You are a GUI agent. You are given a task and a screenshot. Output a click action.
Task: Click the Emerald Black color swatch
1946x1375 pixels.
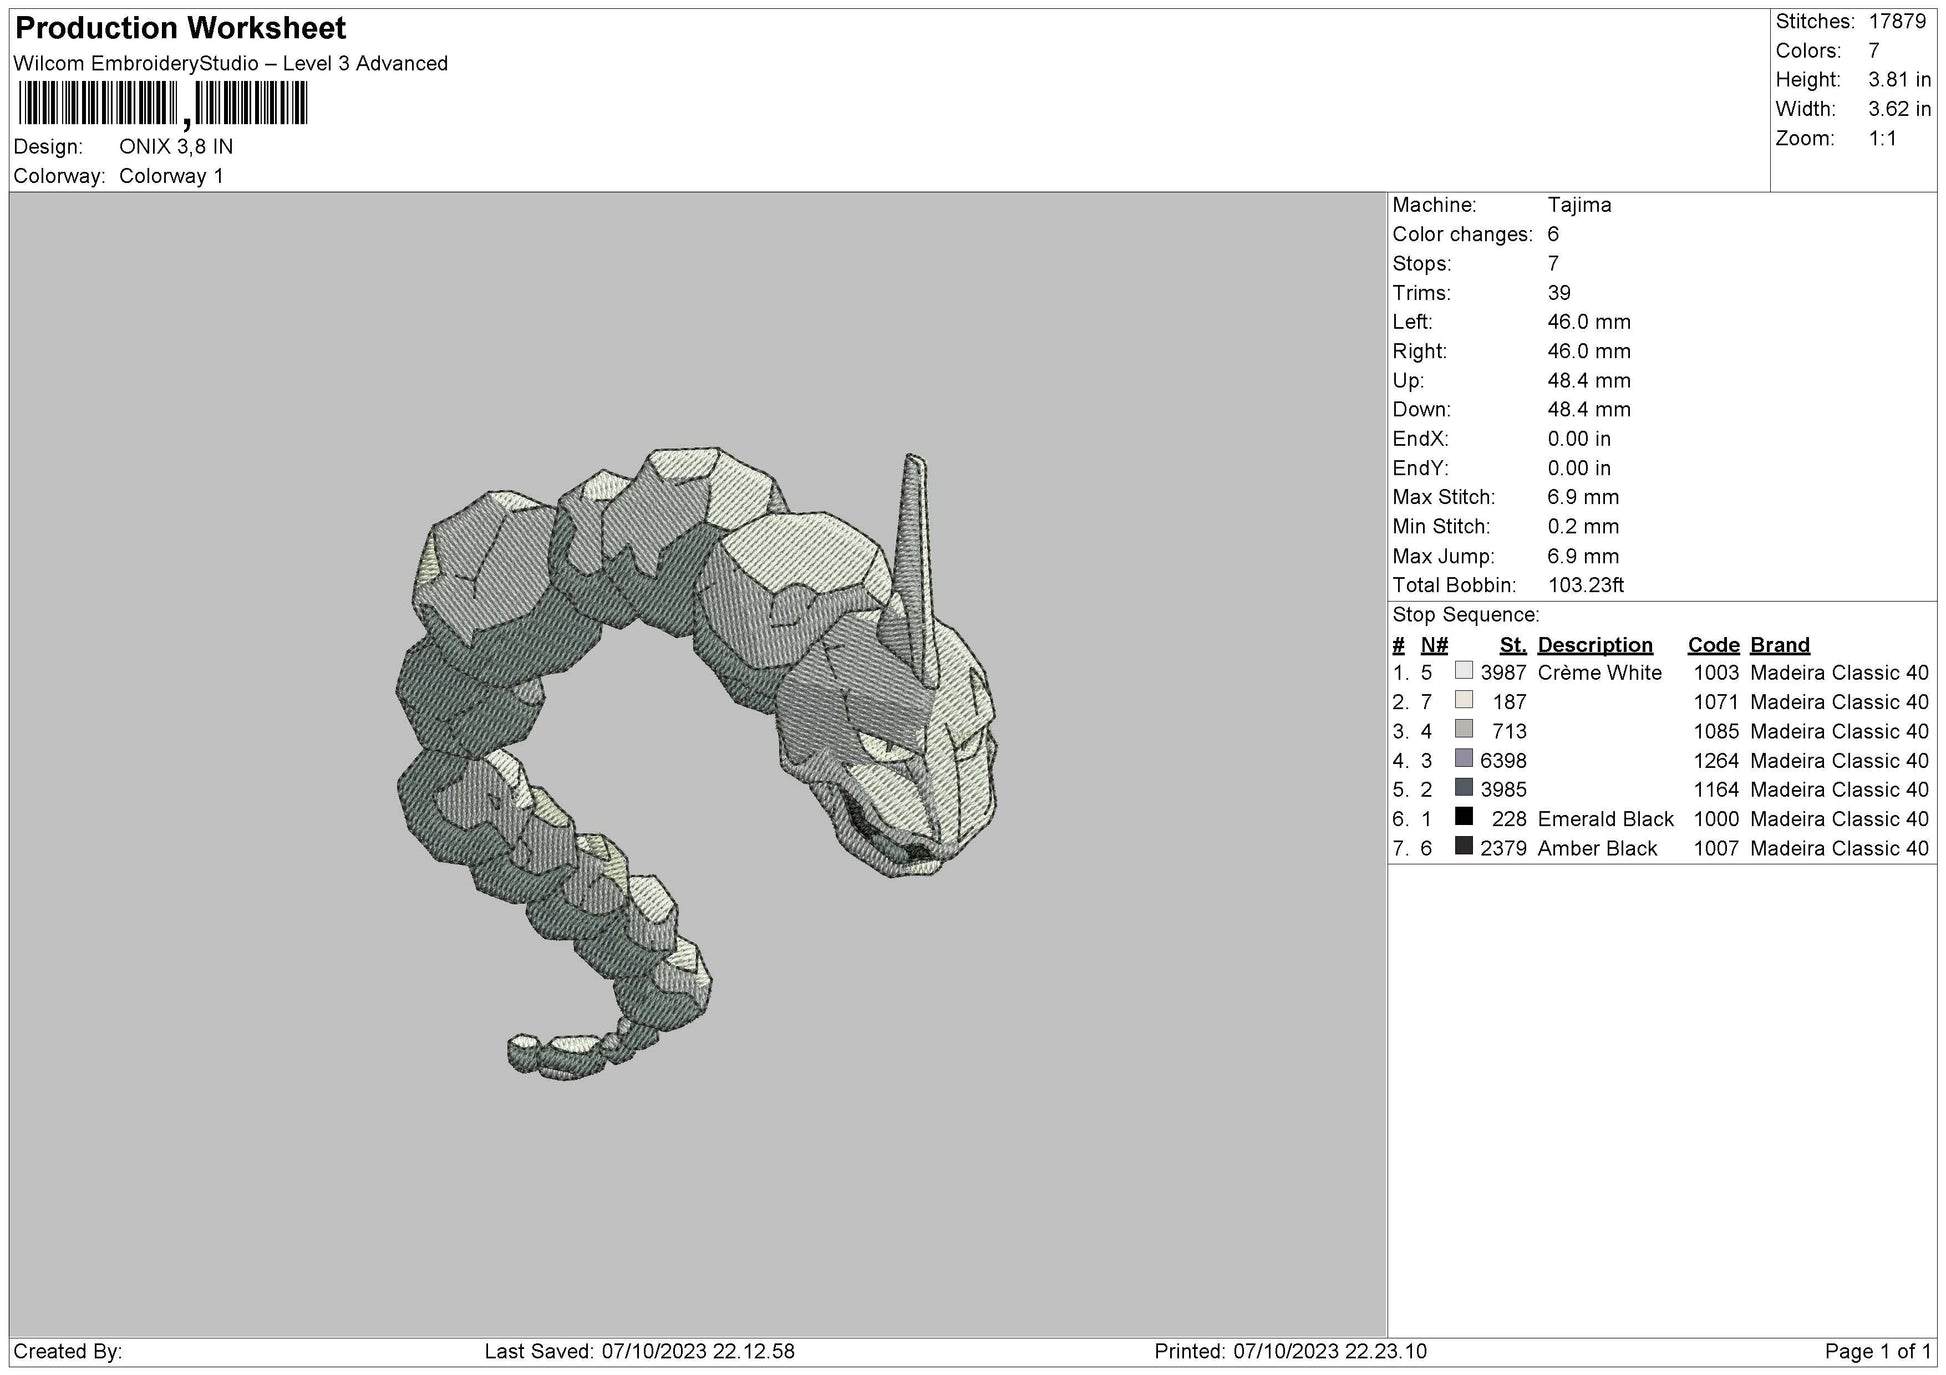(1464, 818)
